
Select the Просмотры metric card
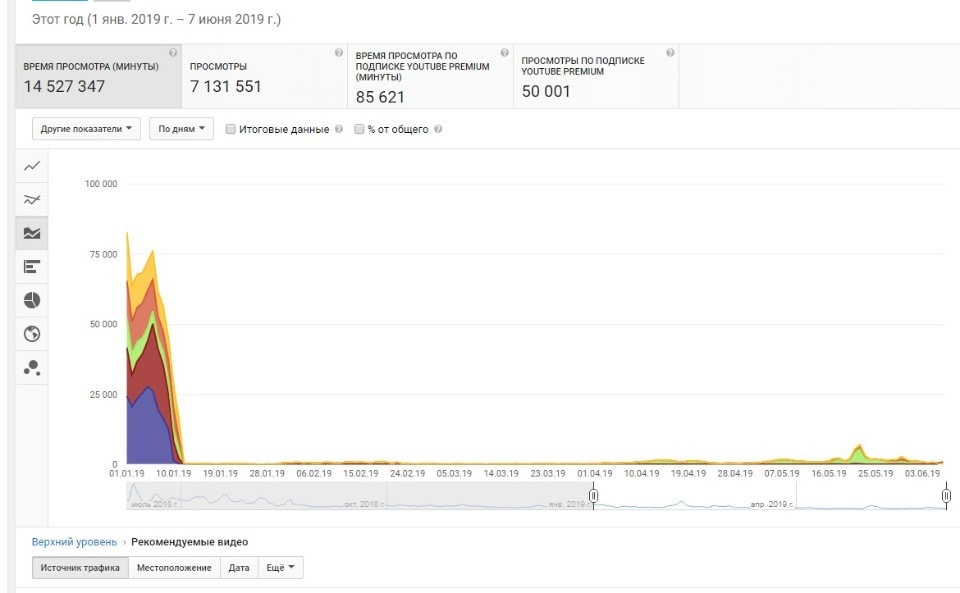(x=264, y=76)
